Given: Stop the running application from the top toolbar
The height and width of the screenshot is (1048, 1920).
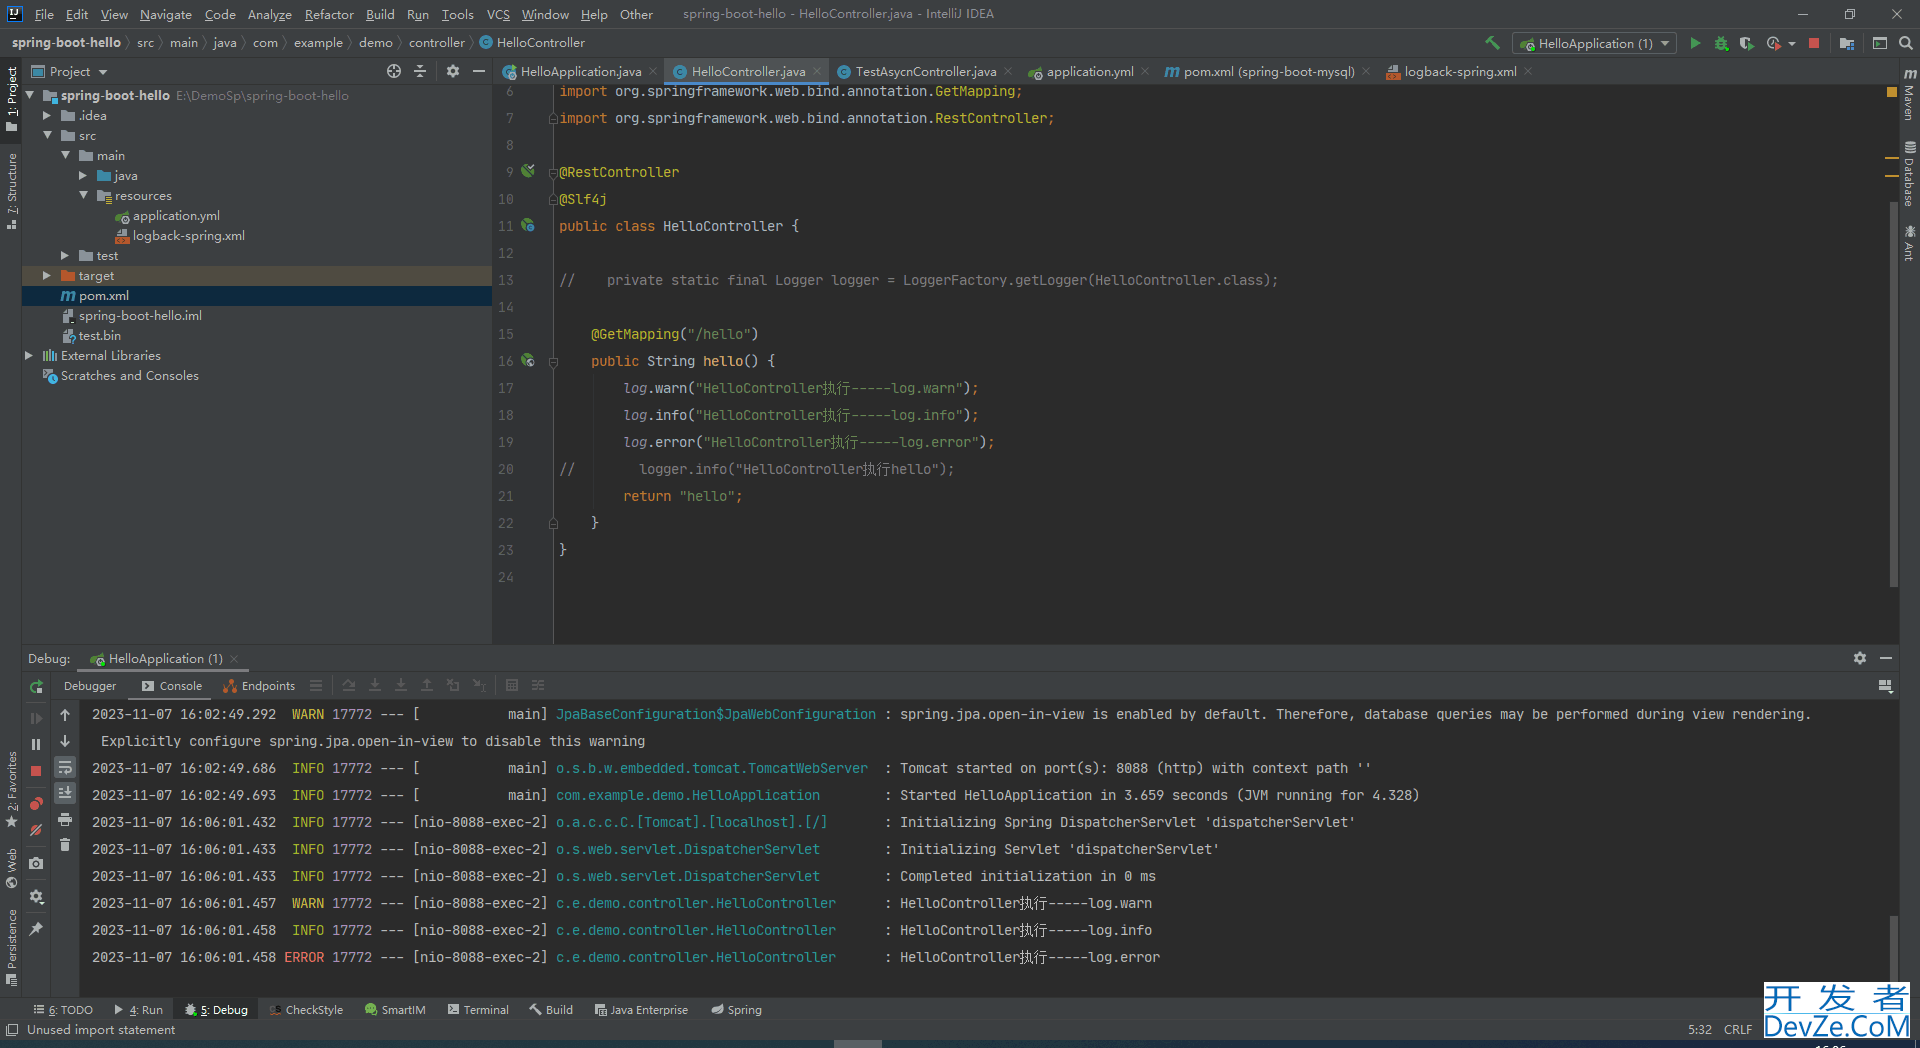Looking at the screenshot, I should (1814, 43).
